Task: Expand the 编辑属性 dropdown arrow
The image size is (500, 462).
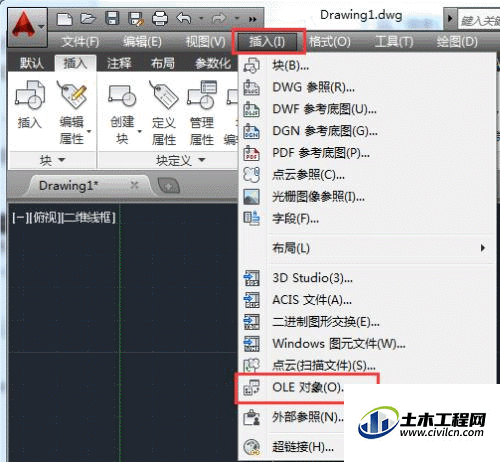Action: (x=89, y=131)
